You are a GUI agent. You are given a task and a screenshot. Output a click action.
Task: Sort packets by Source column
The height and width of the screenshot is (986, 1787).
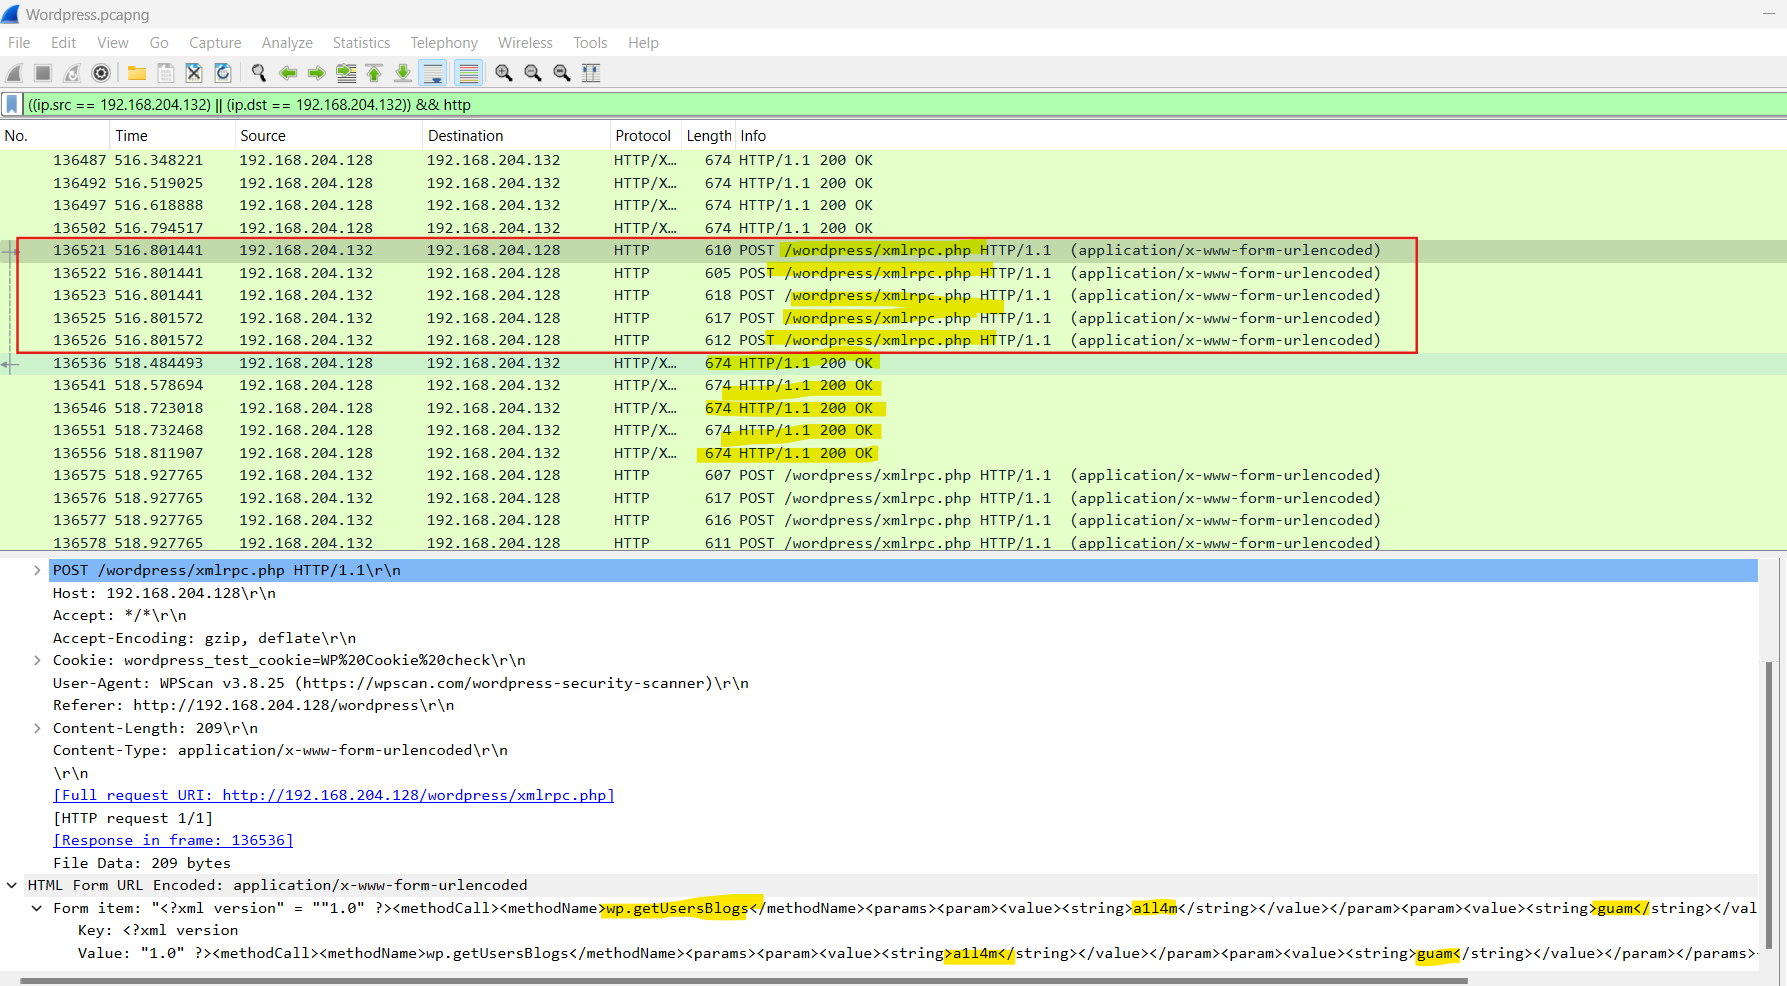328,136
